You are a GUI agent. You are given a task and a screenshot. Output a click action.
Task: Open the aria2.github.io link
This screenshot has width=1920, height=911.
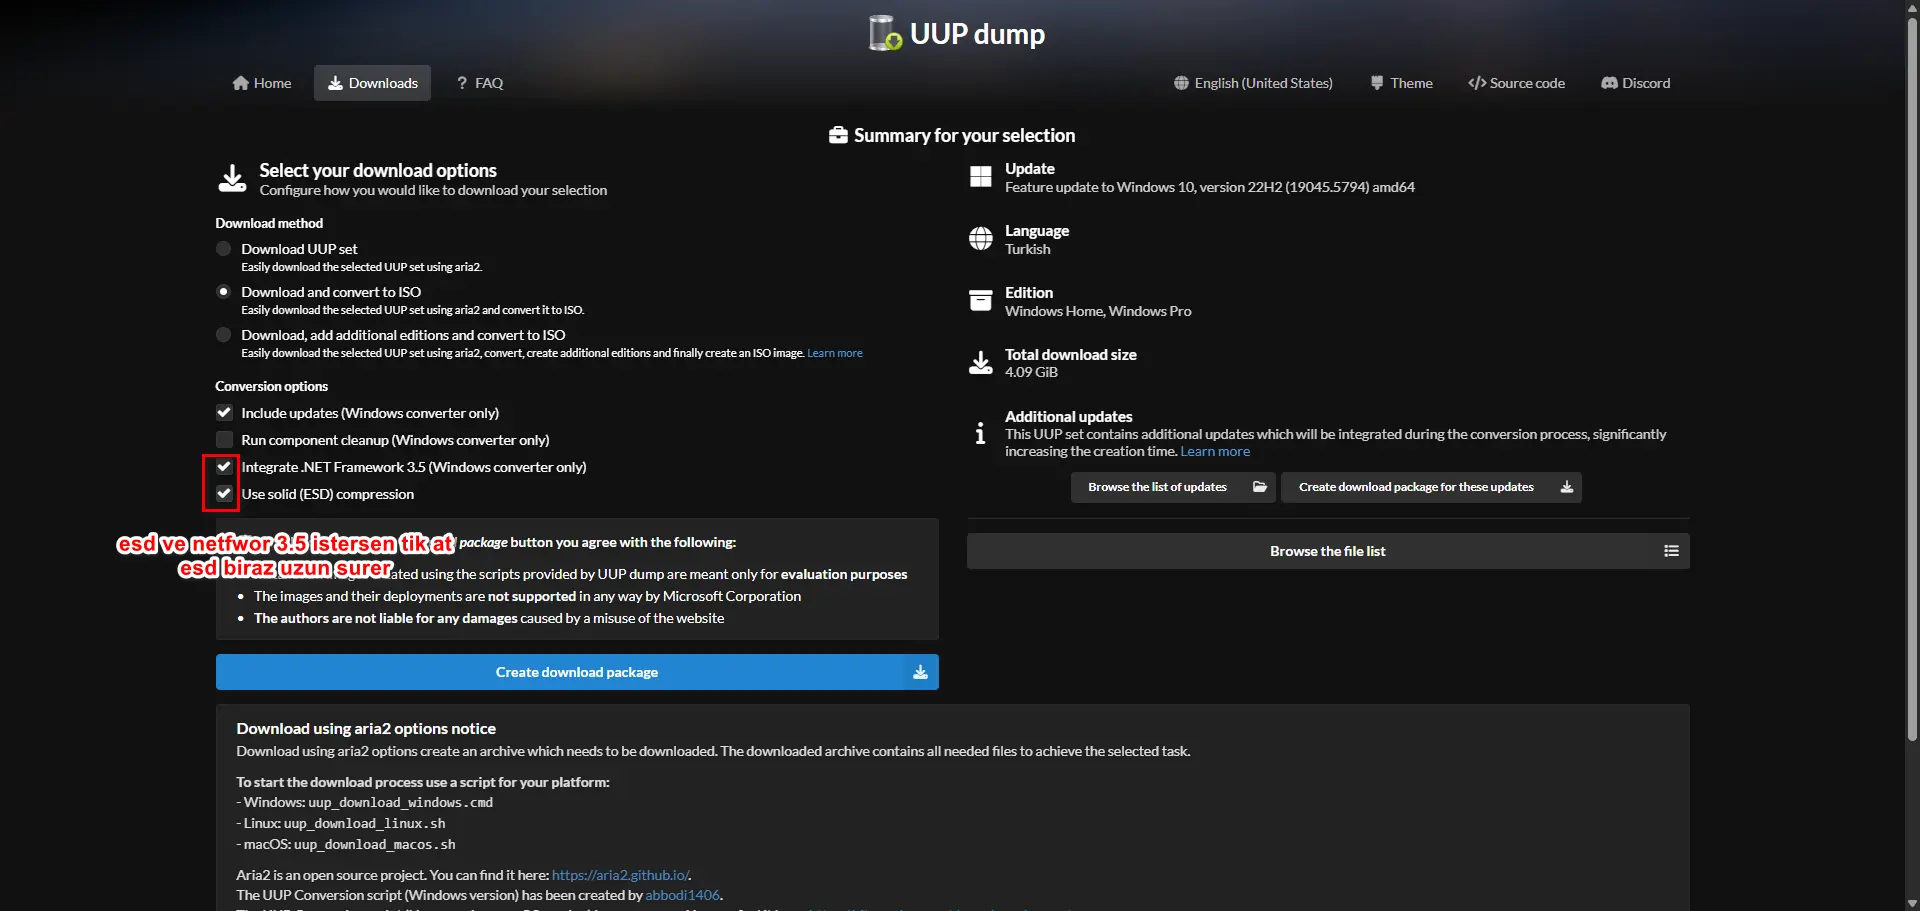point(620,875)
